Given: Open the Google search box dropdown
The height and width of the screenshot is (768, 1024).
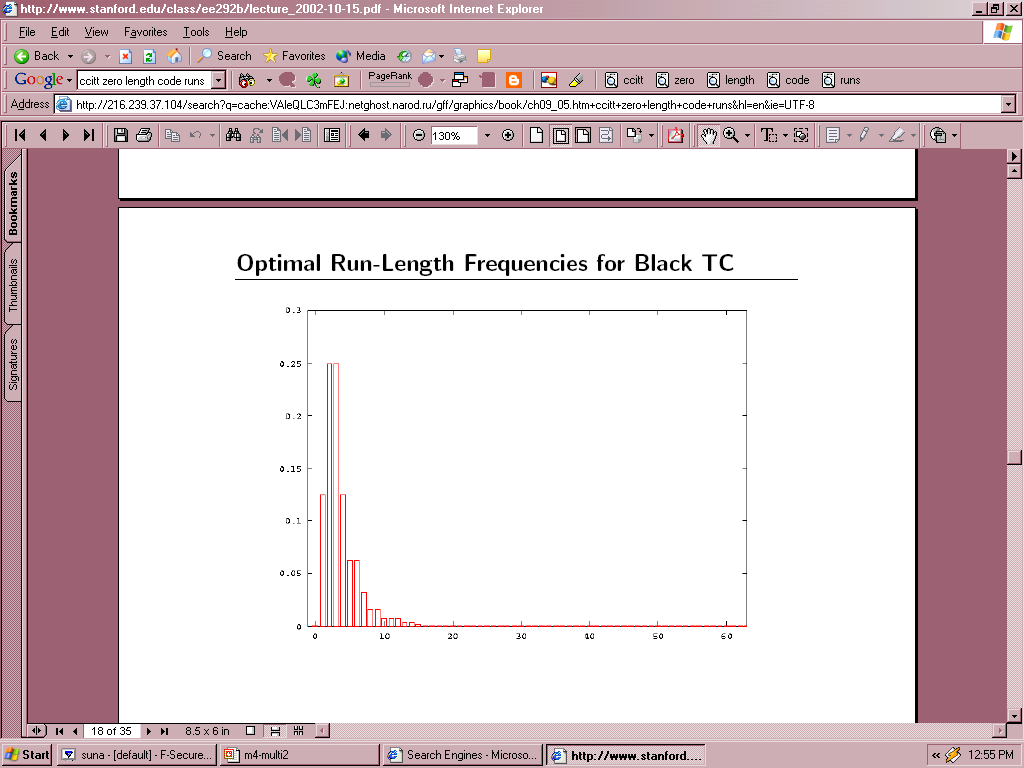Looking at the screenshot, I should tap(219, 80).
